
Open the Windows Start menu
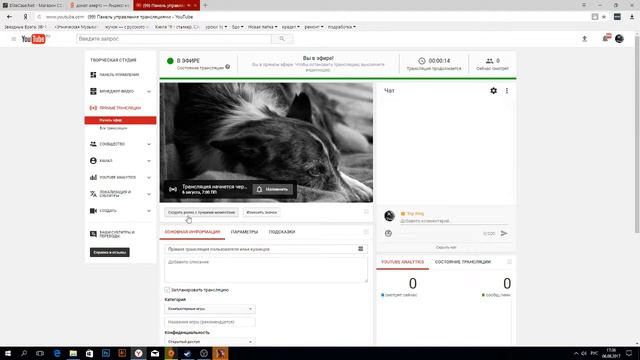pos(7,353)
